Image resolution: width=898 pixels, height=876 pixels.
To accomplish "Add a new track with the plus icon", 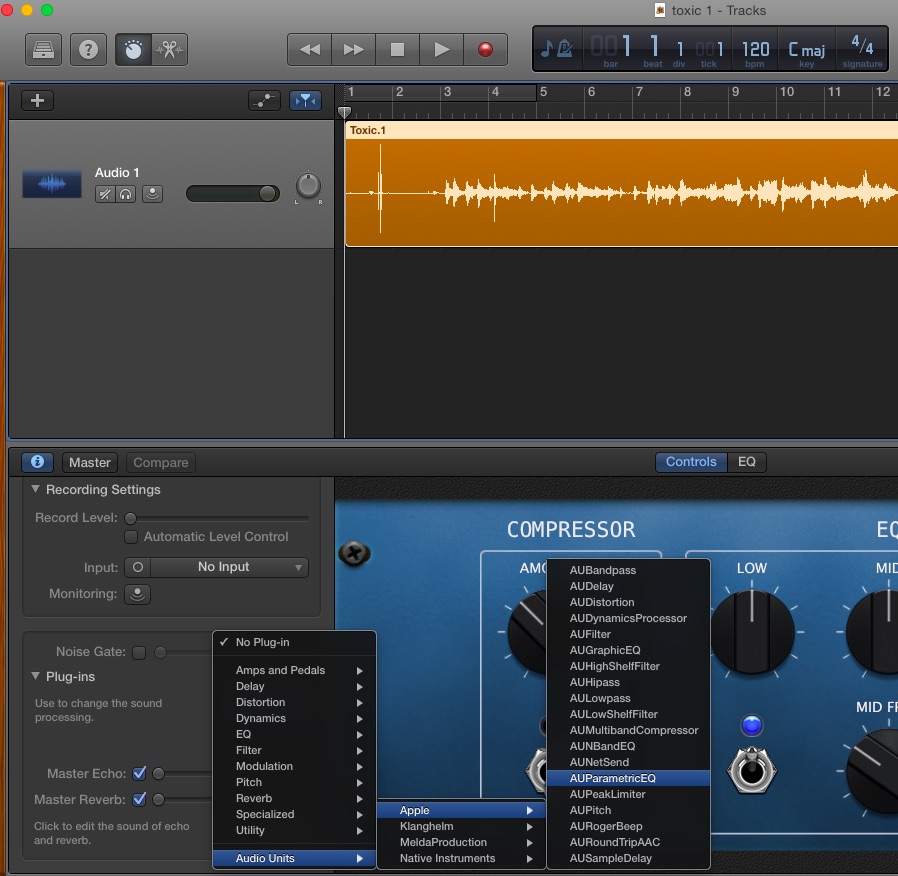I will pos(36,100).
